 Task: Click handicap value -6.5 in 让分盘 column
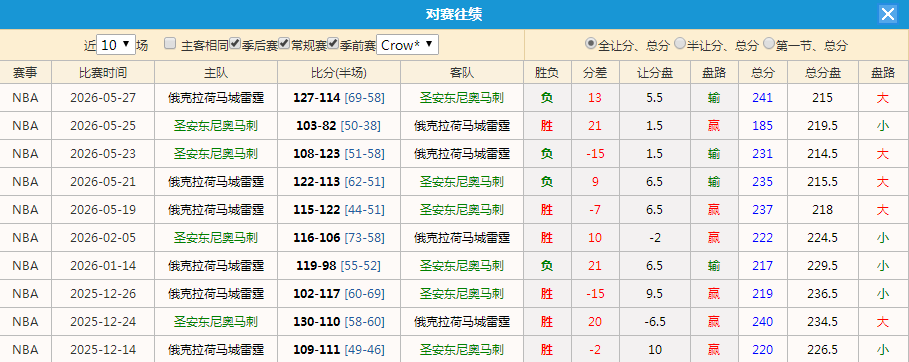[655, 322]
